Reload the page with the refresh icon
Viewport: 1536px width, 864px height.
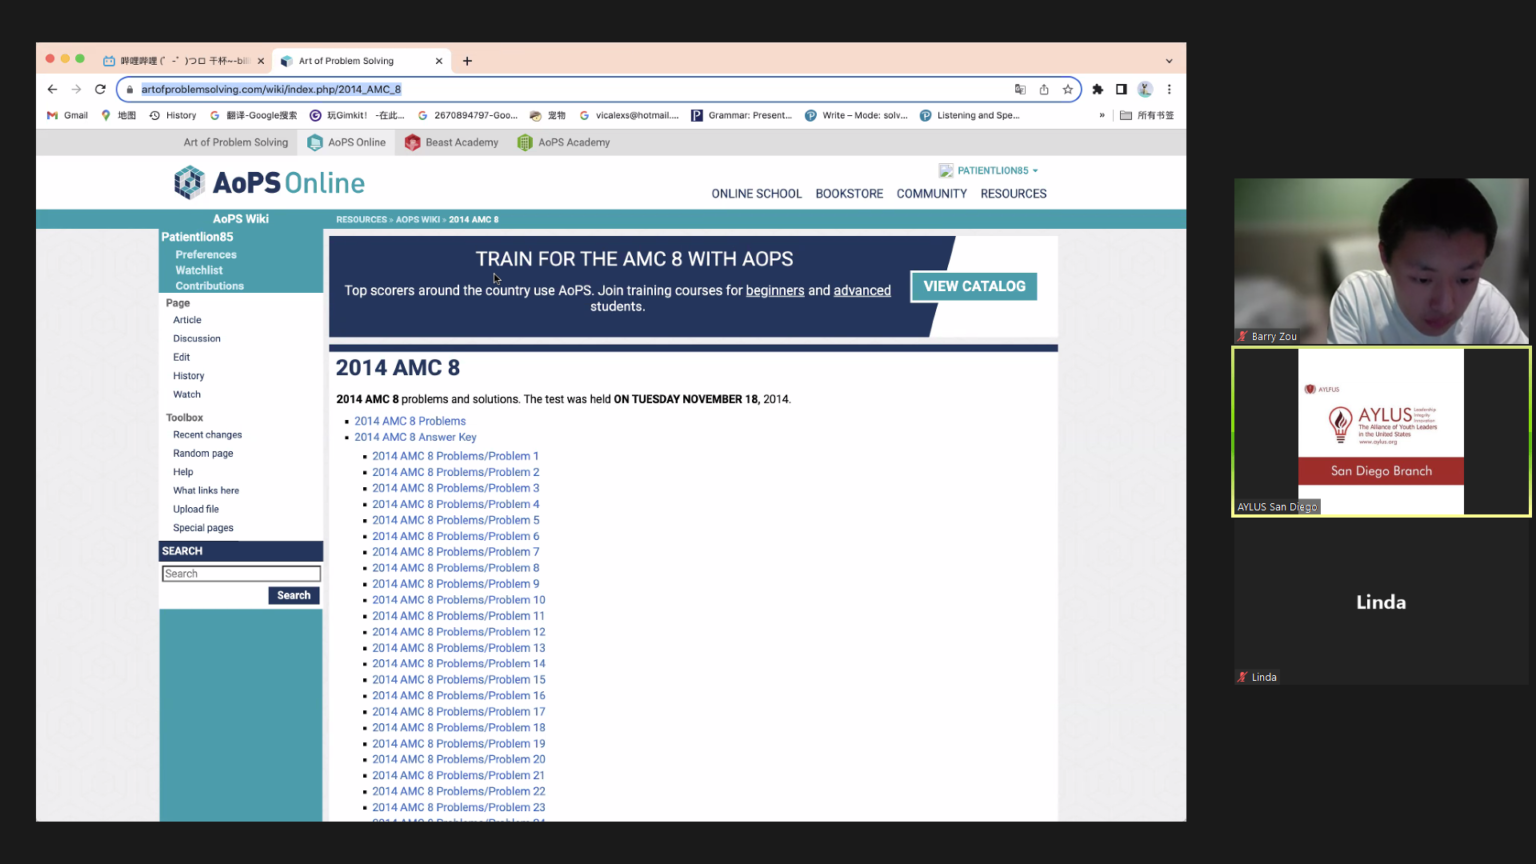point(100,89)
